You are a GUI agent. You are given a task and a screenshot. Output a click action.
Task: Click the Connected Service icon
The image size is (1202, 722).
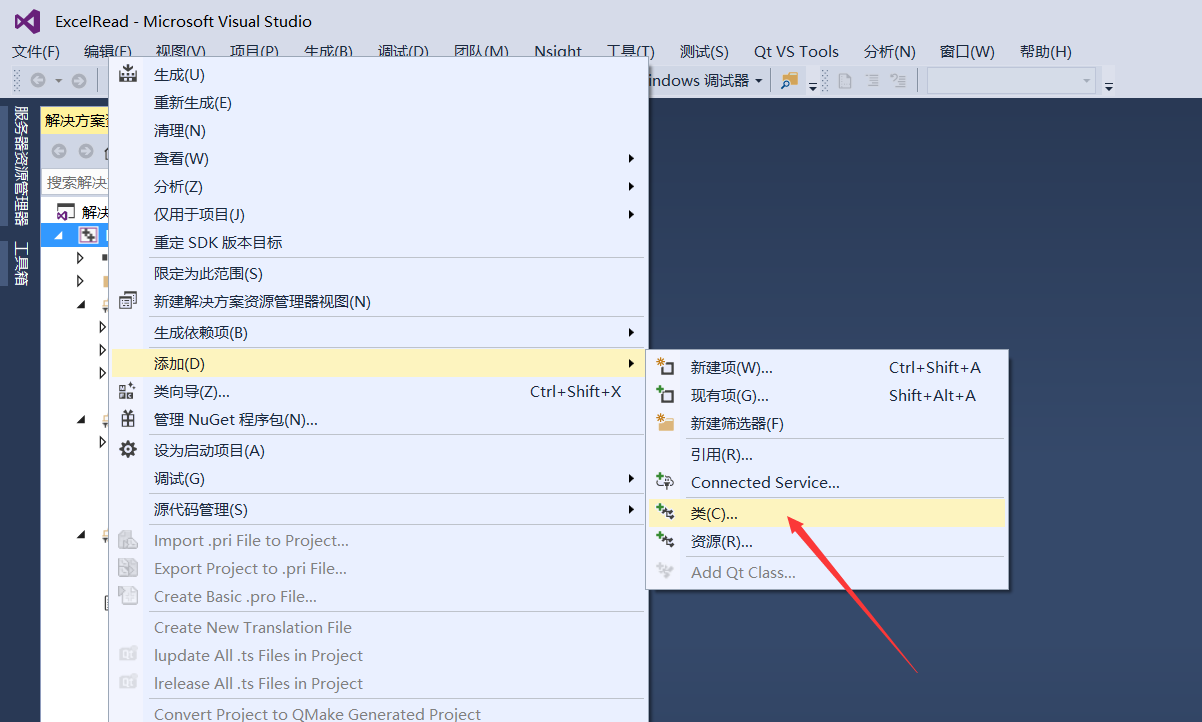665,482
